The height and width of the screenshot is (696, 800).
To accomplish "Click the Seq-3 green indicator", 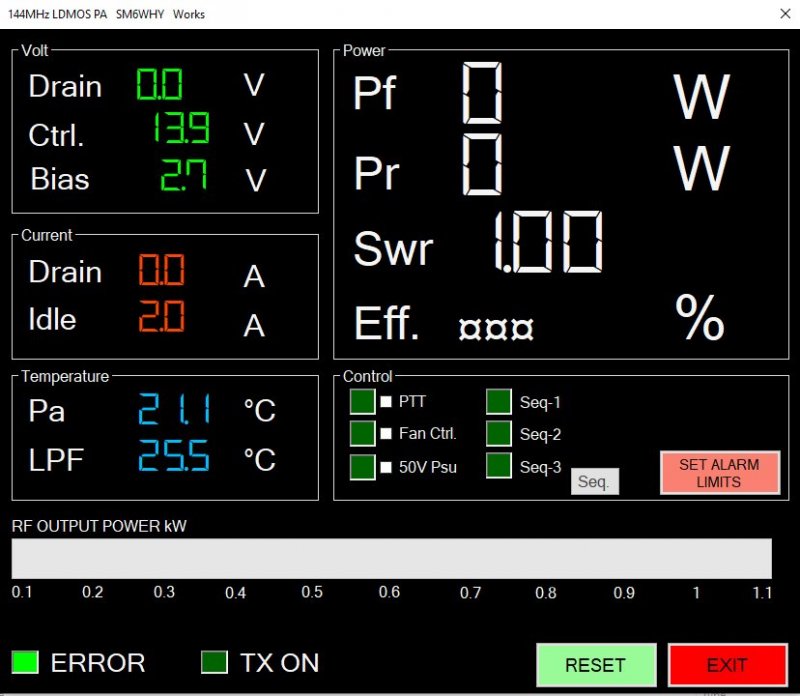I will pos(498,466).
